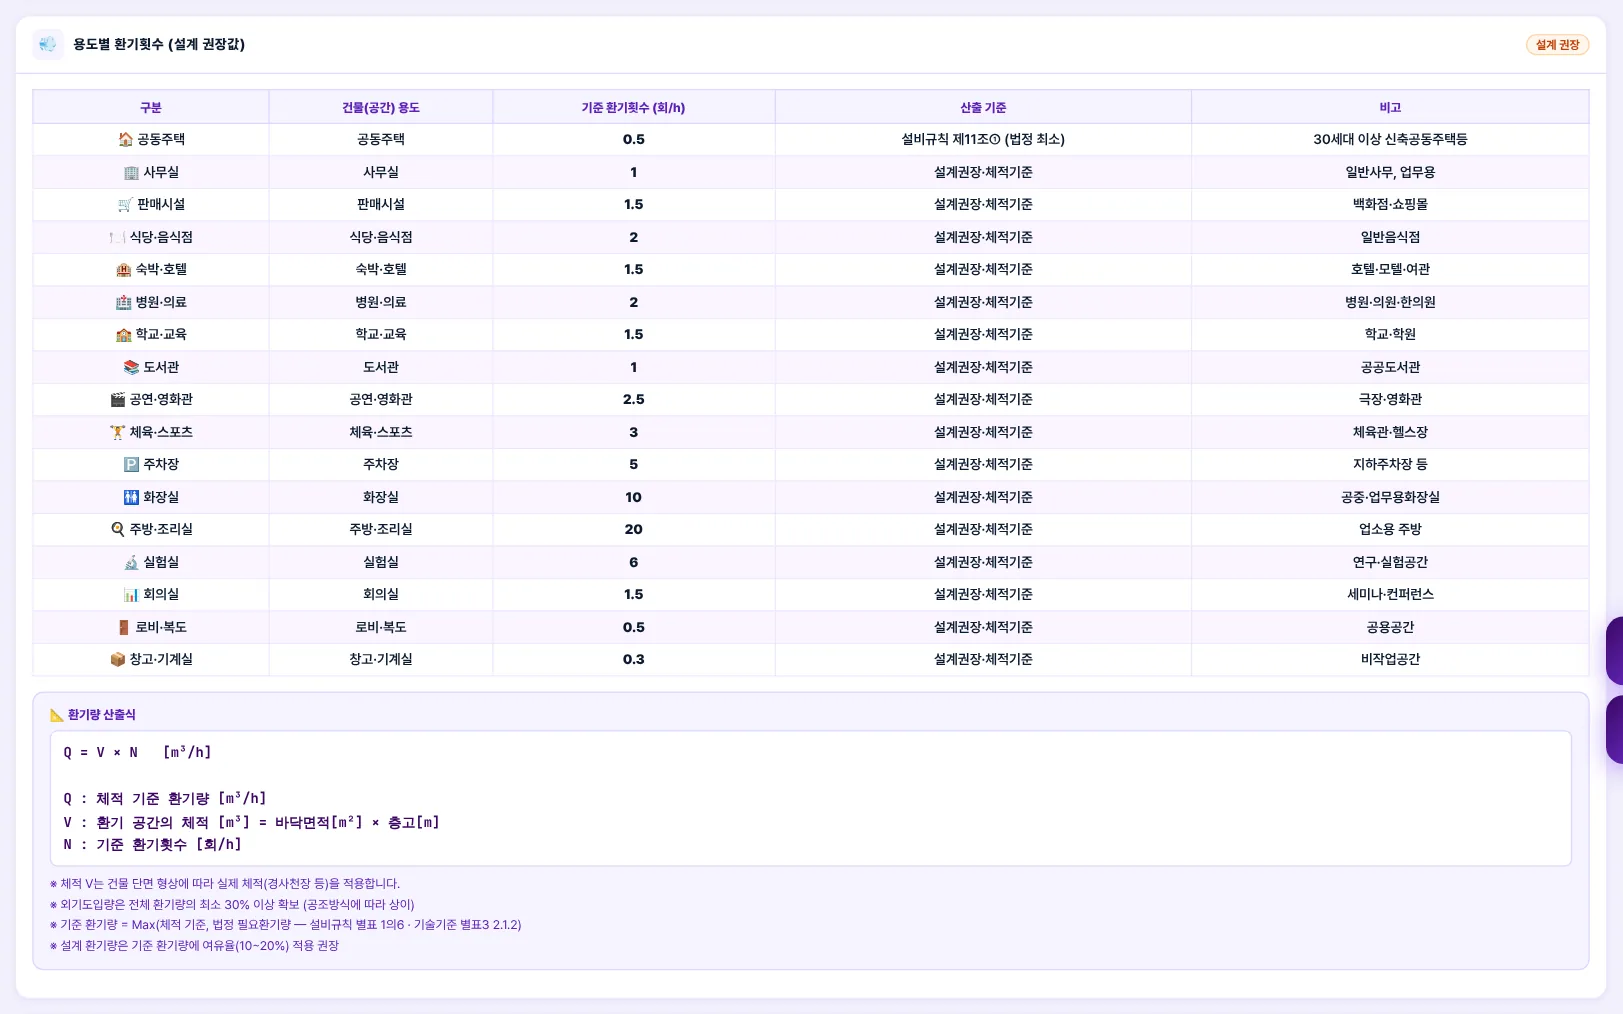Click the box icon for 창고·기계실
1623x1014 pixels.
click(x=118, y=660)
